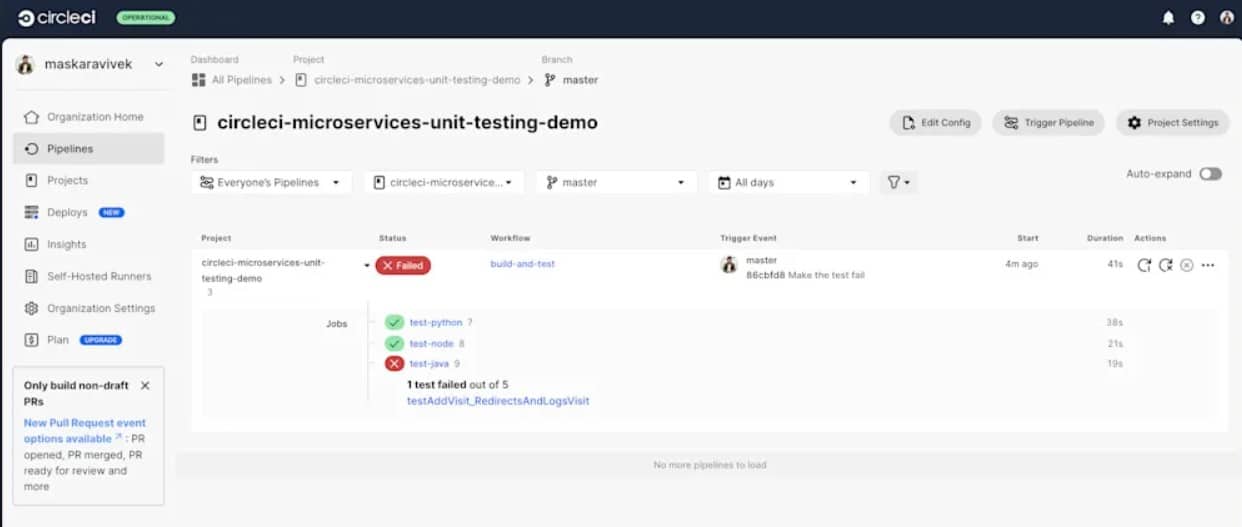Open Insights in sidebar

[67, 245]
